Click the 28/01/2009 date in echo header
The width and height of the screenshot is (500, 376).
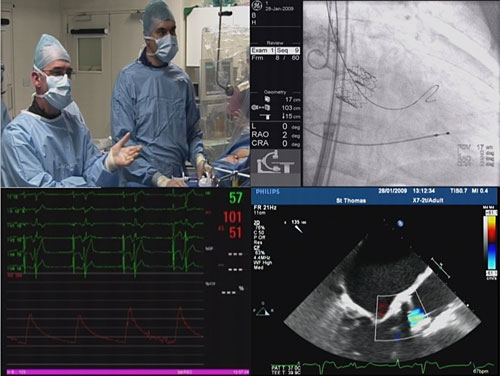pos(393,191)
